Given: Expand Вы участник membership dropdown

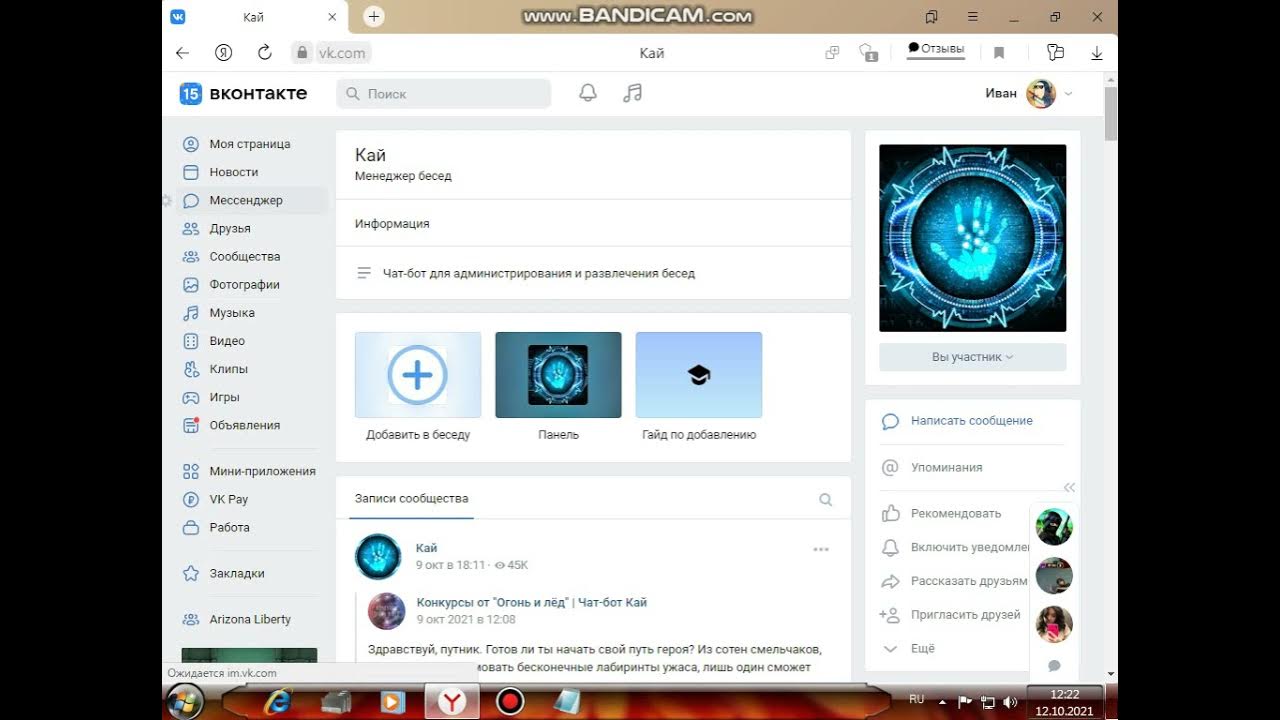Looking at the screenshot, I should 972,357.
